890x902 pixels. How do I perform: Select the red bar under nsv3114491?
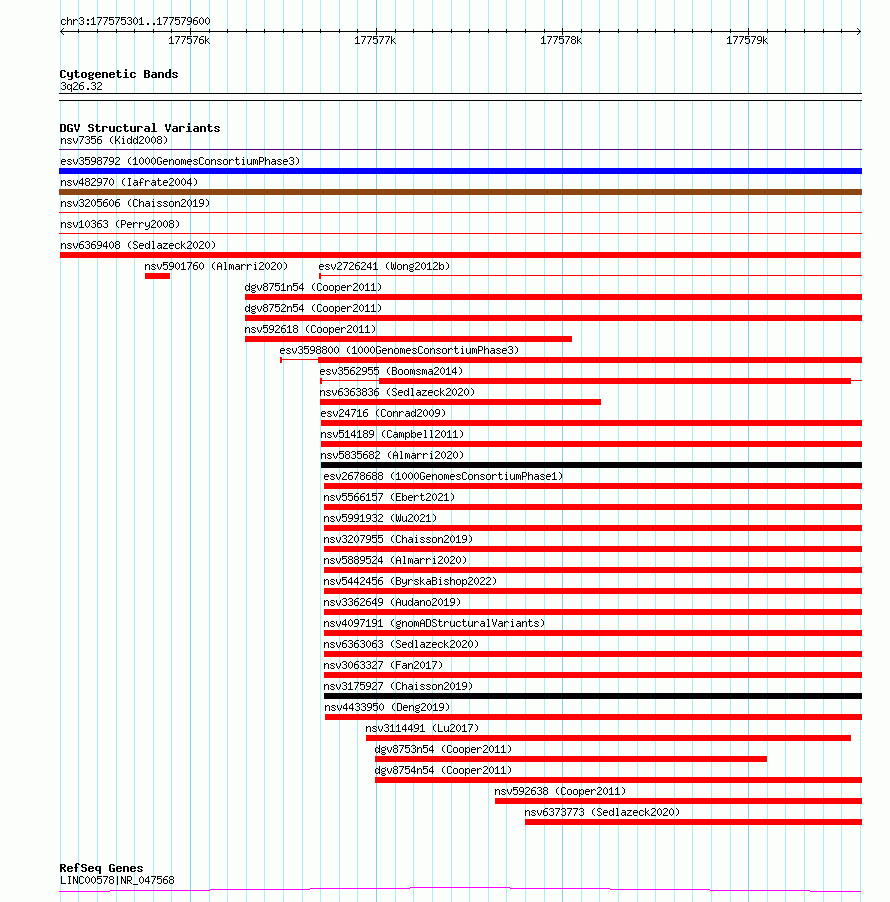pos(609,738)
